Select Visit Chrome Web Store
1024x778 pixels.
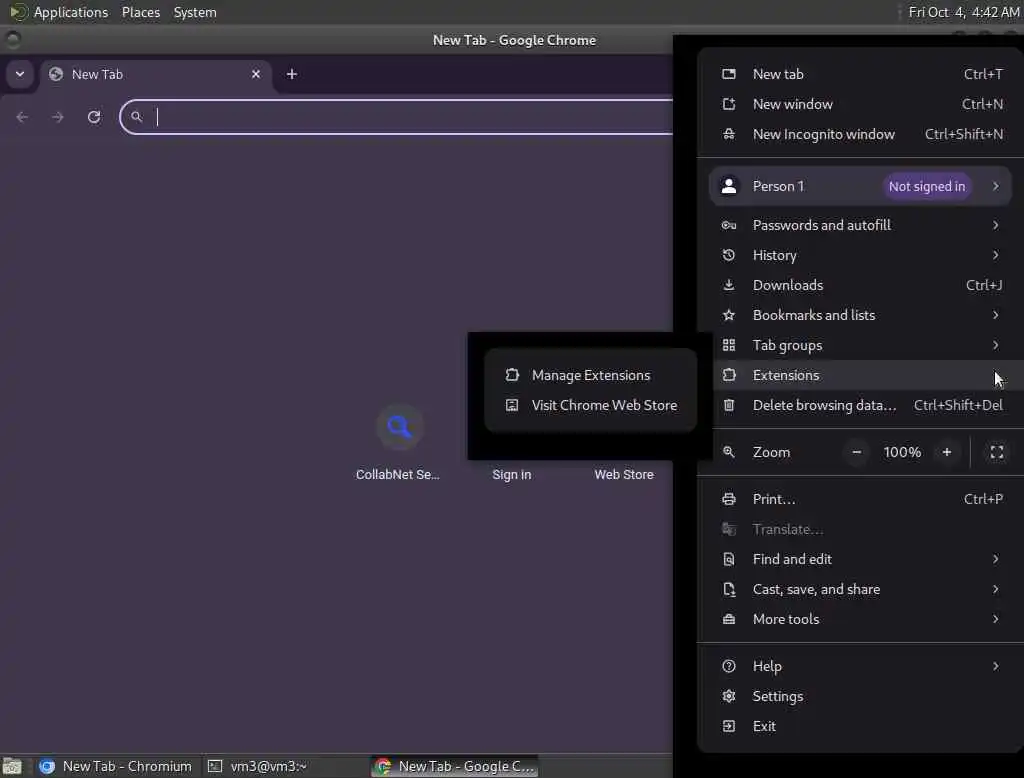(x=590, y=406)
